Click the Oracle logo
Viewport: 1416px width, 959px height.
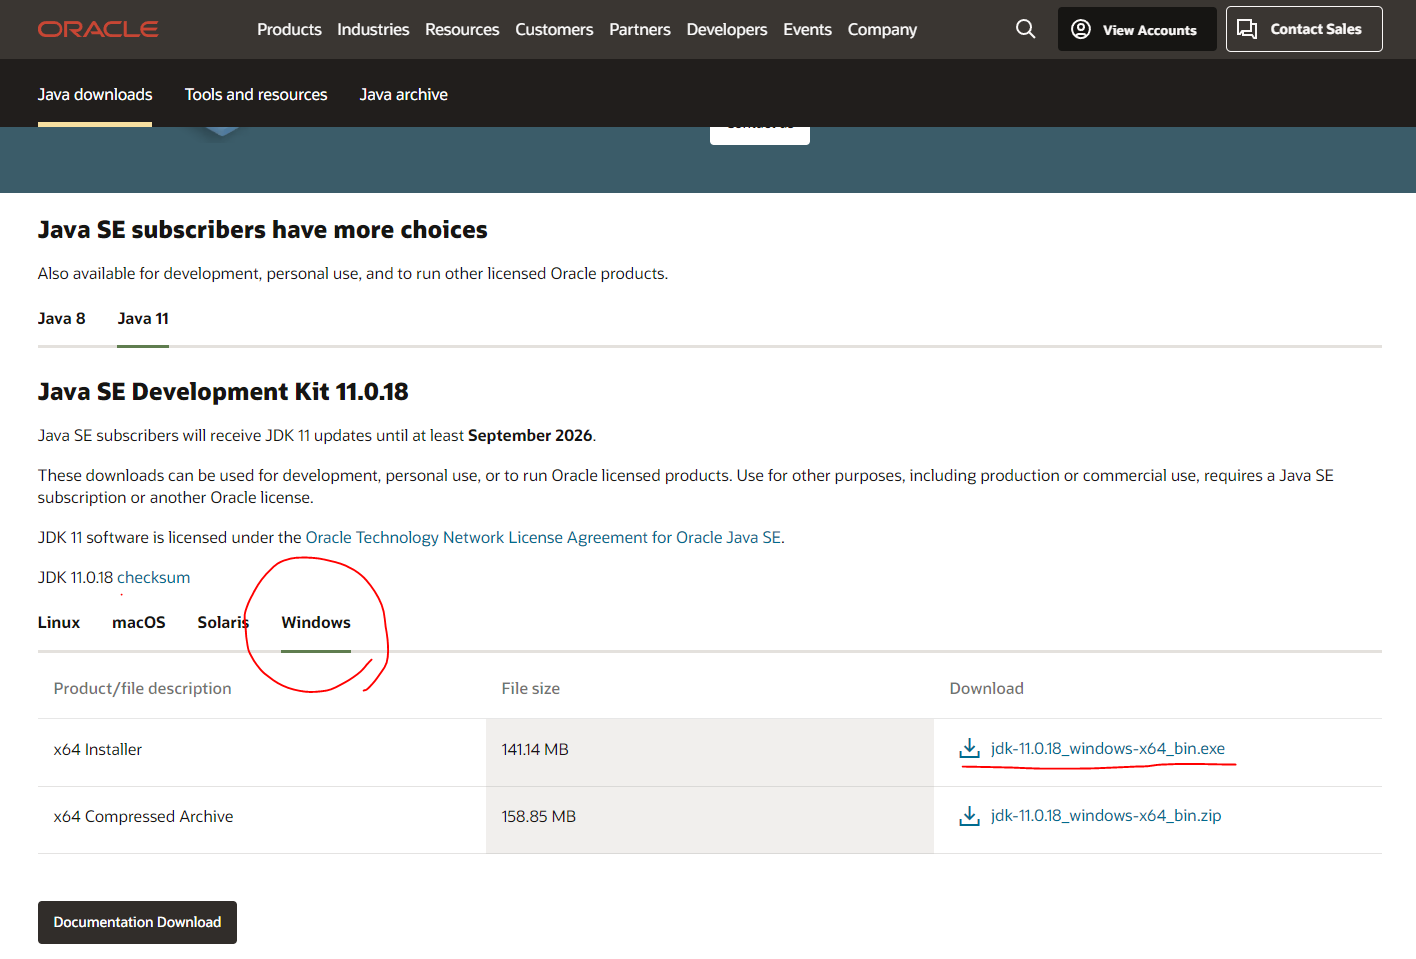pyautogui.click(x=98, y=29)
